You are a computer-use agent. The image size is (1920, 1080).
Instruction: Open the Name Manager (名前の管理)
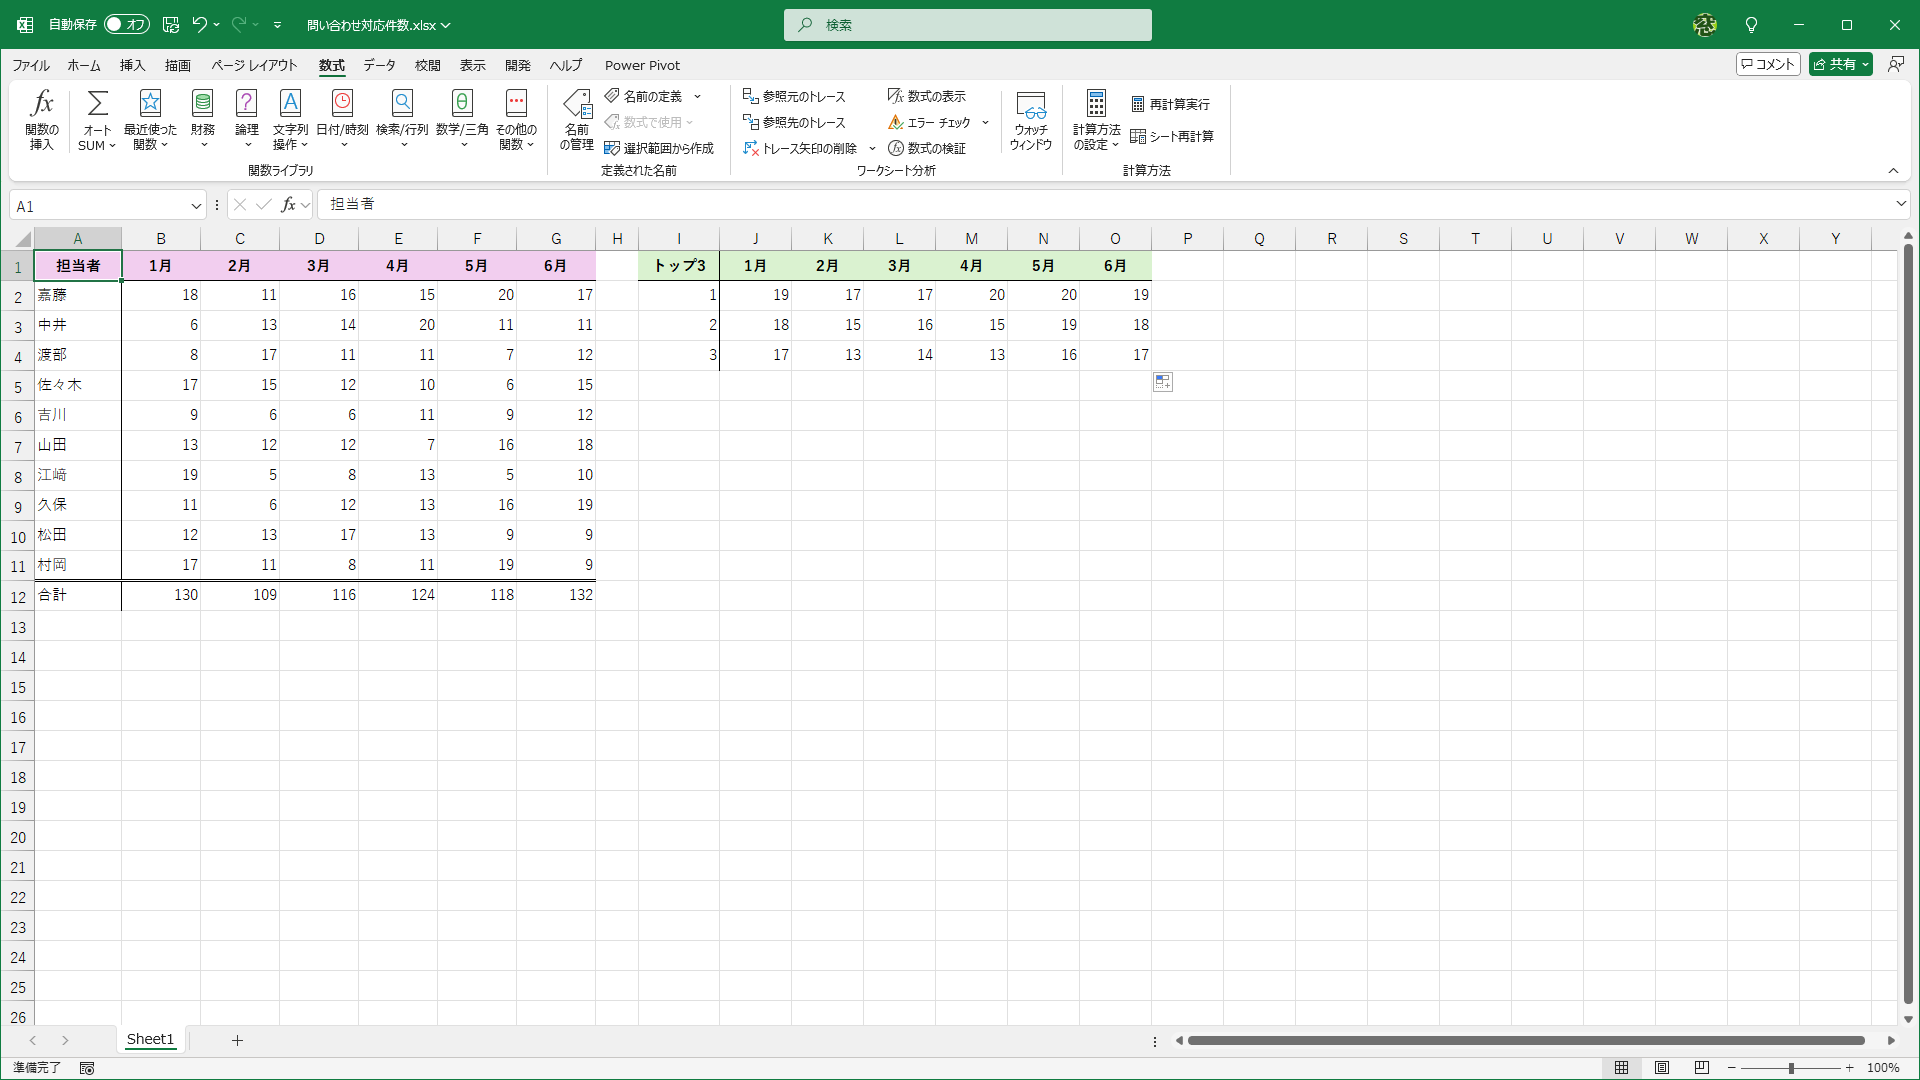(577, 119)
